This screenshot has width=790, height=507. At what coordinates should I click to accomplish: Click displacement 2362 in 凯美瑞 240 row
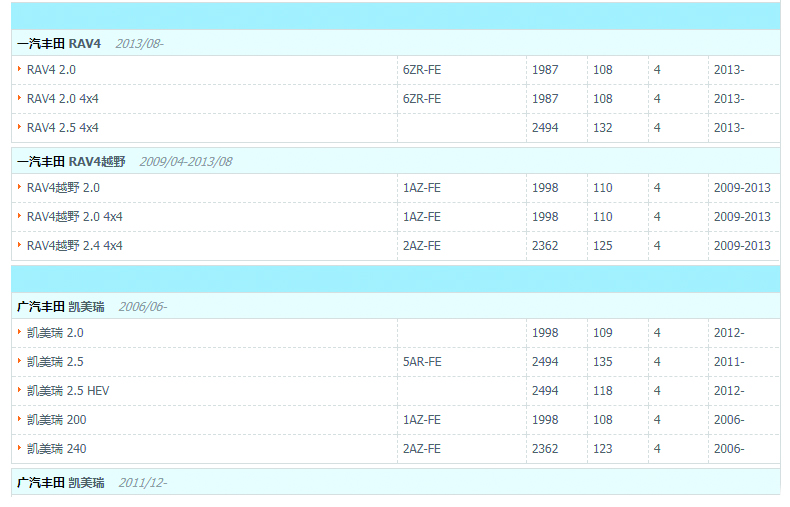(545, 449)
